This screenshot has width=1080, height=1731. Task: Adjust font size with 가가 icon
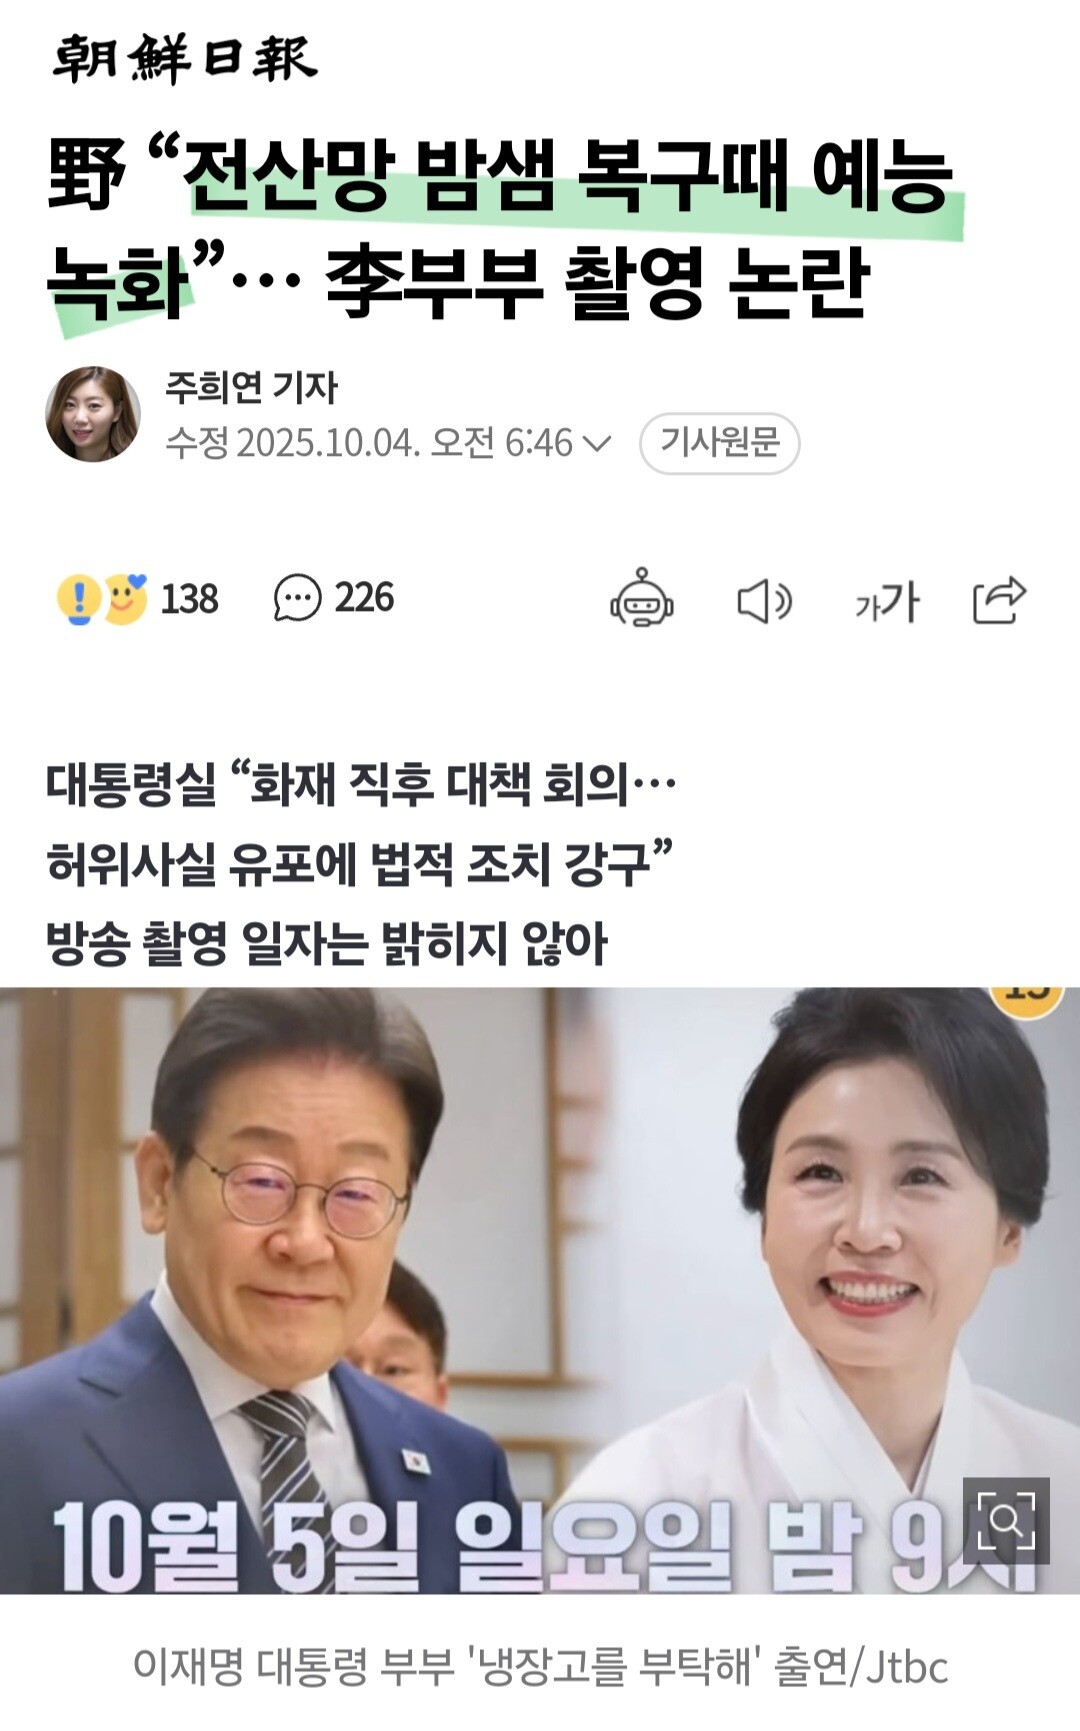point(886,602)
